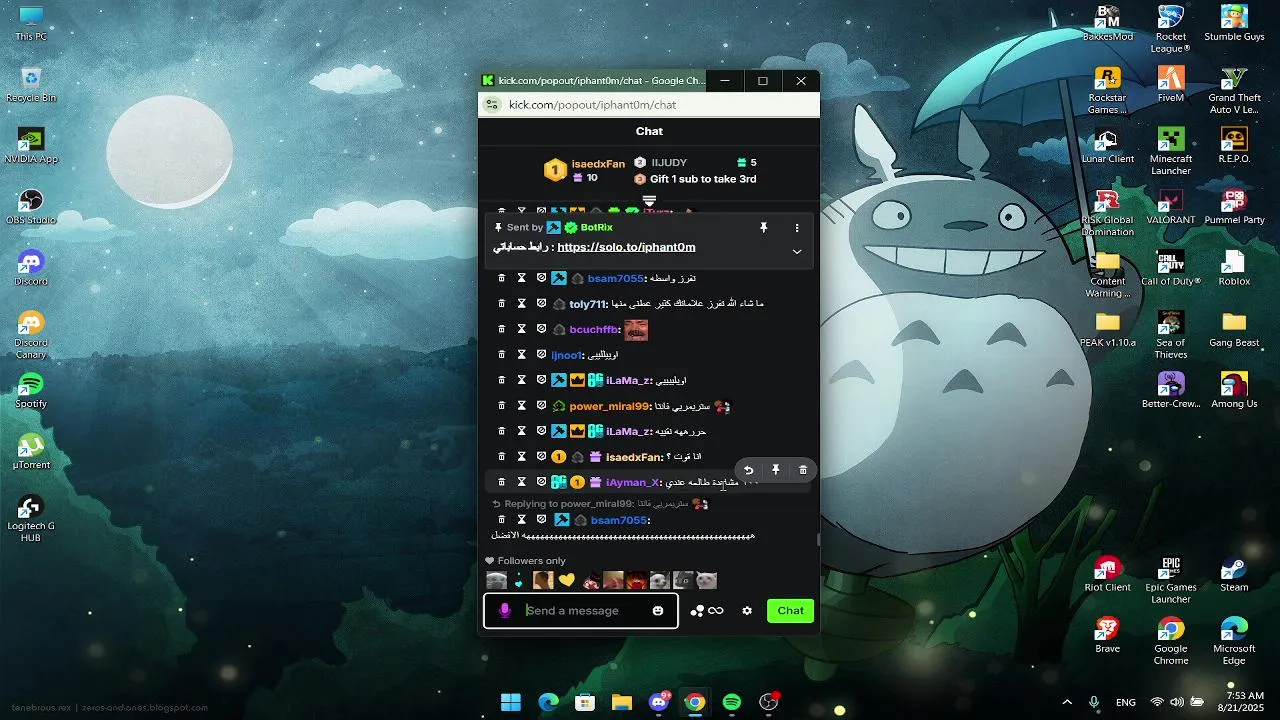Screen dimensions: 1280x720
Task: Delete iAyman_X's message from hover toolbar
Action: (x=802, y=470)
